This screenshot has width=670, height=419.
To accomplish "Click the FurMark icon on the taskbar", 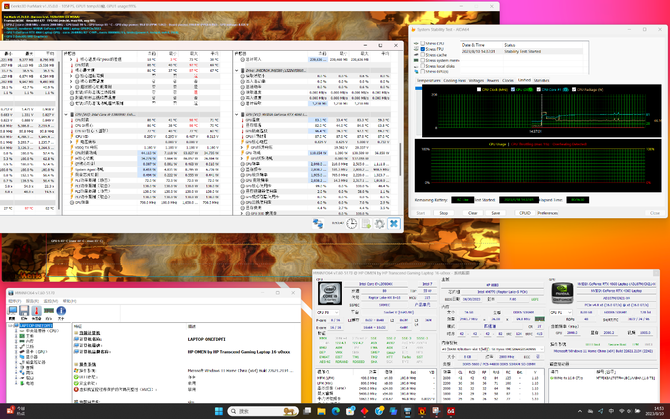I will [x=422, y=411].
